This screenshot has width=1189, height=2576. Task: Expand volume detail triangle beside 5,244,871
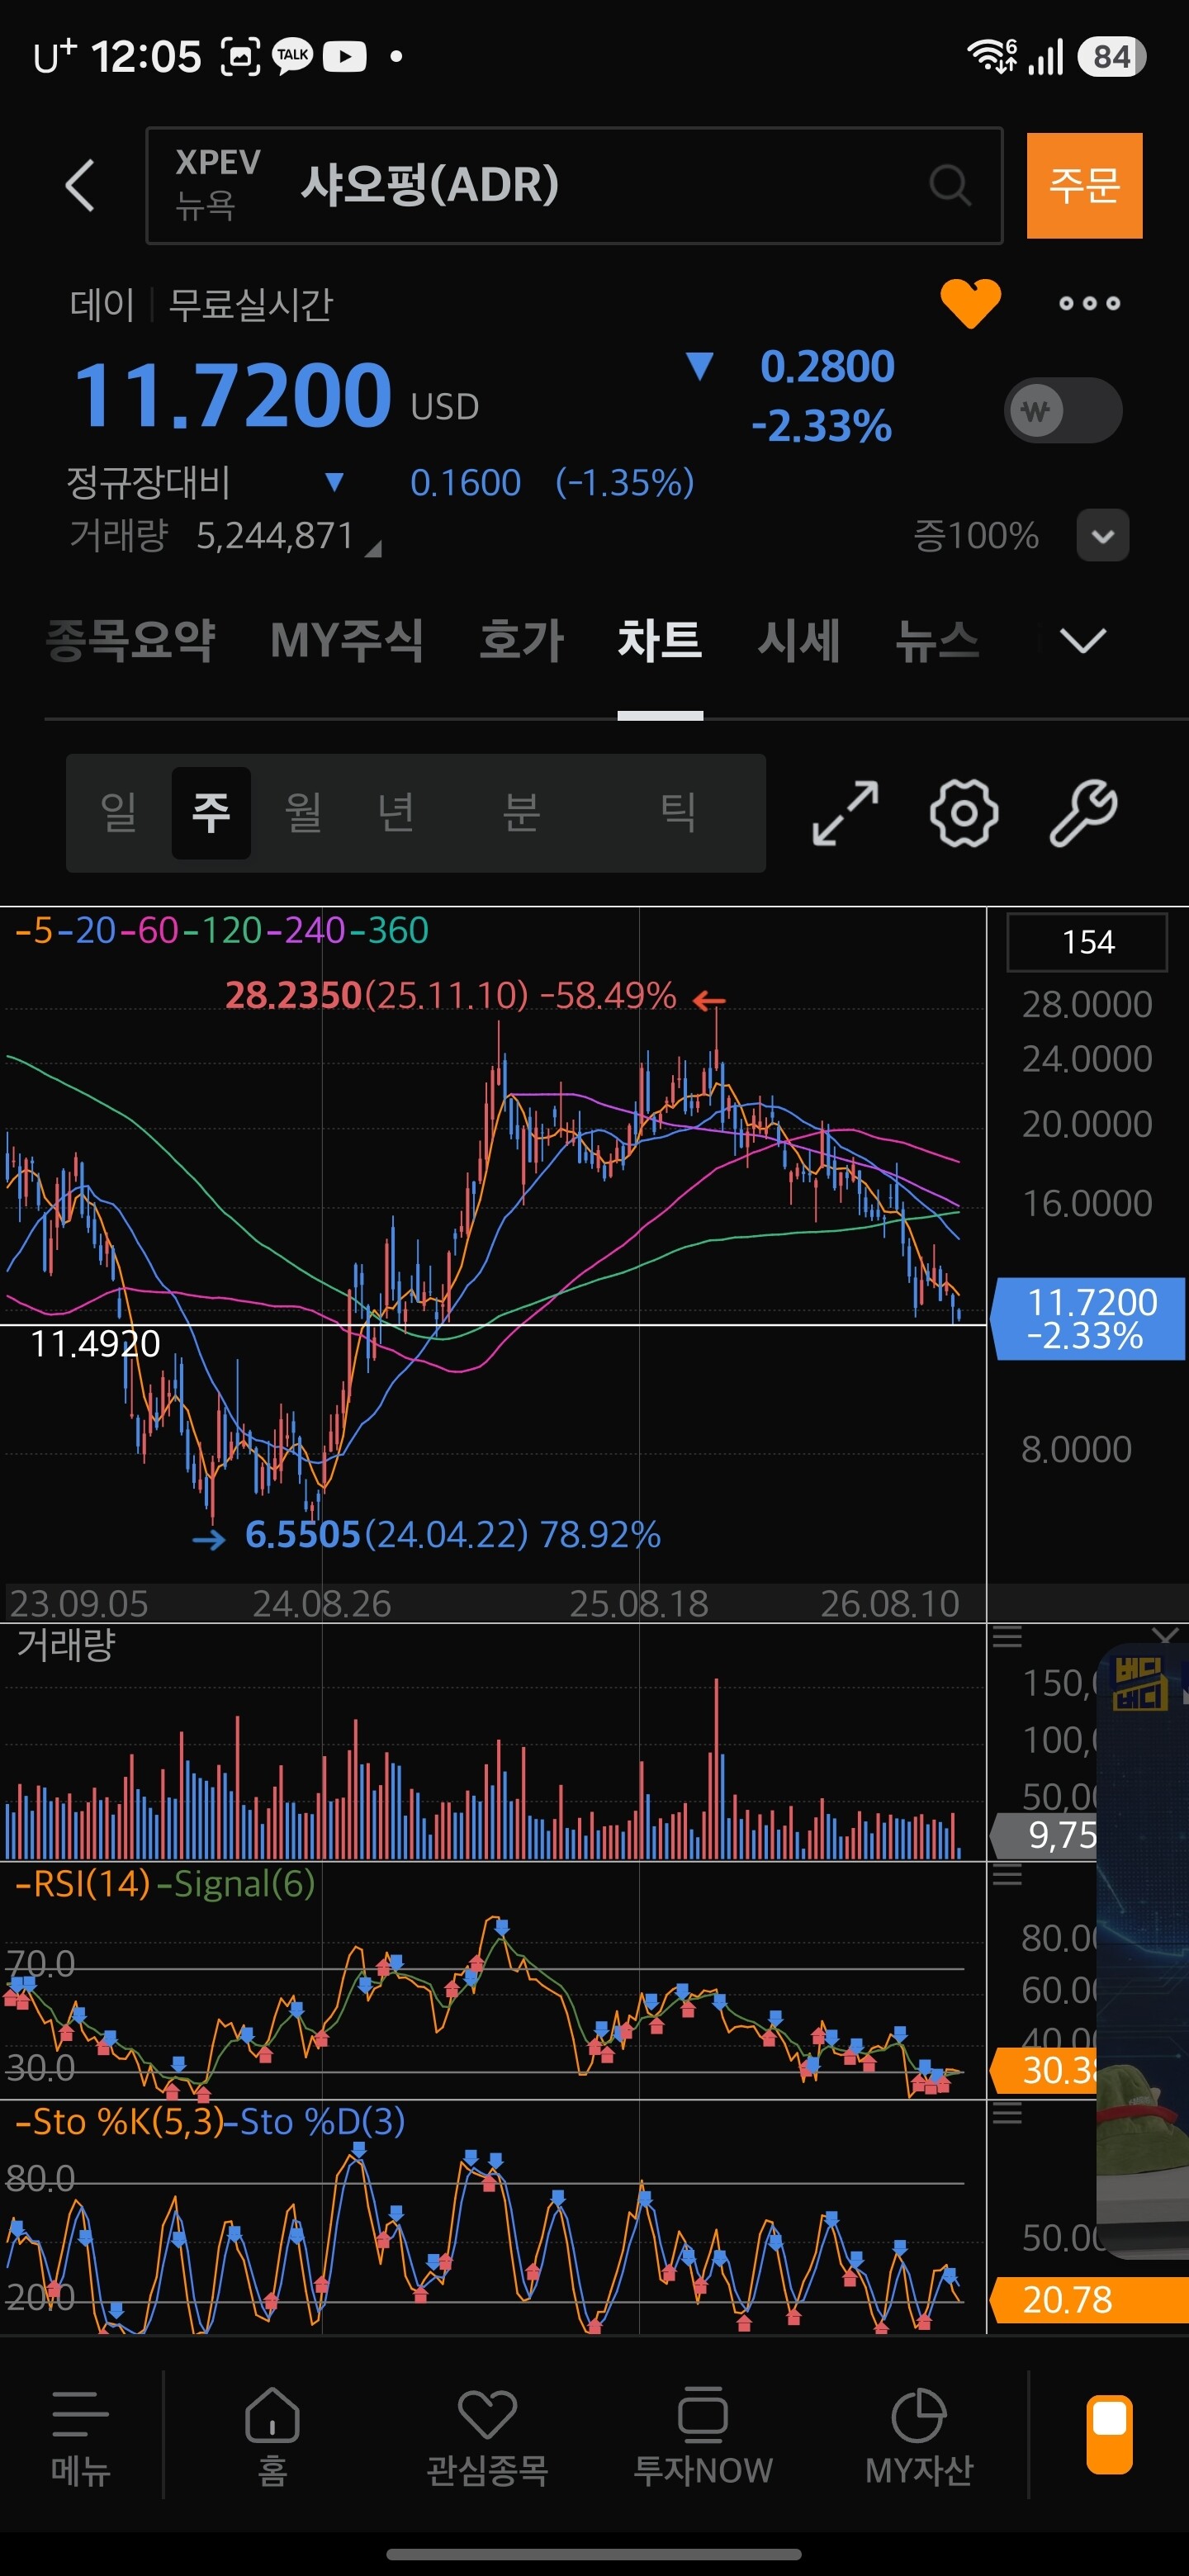pos(373,548)
